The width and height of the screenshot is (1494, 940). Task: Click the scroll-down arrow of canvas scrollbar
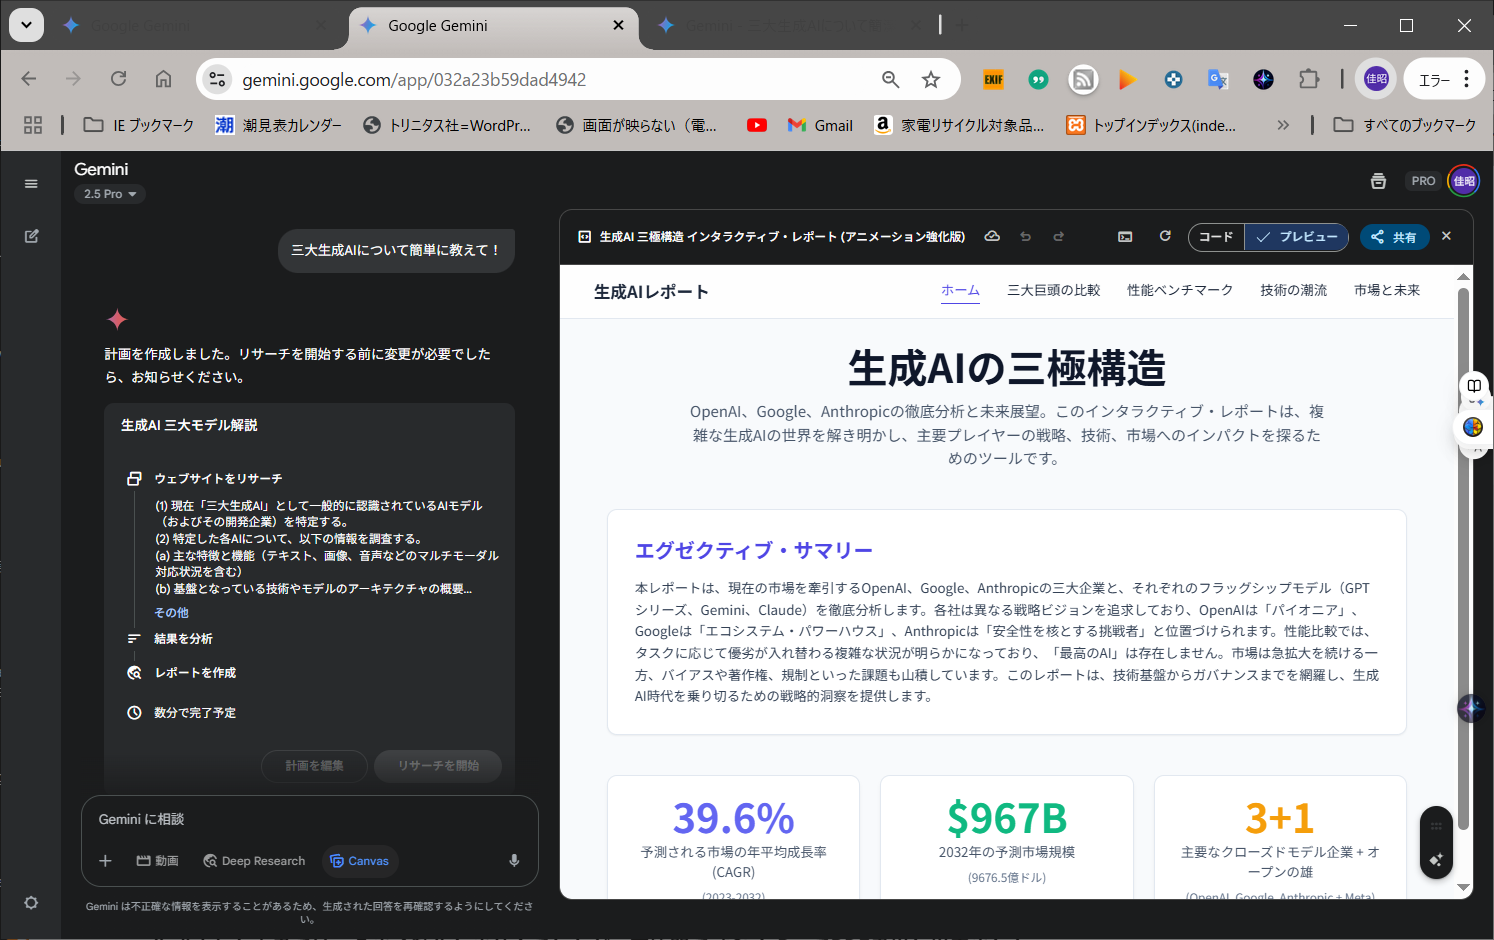click(x=1463, y=887)
